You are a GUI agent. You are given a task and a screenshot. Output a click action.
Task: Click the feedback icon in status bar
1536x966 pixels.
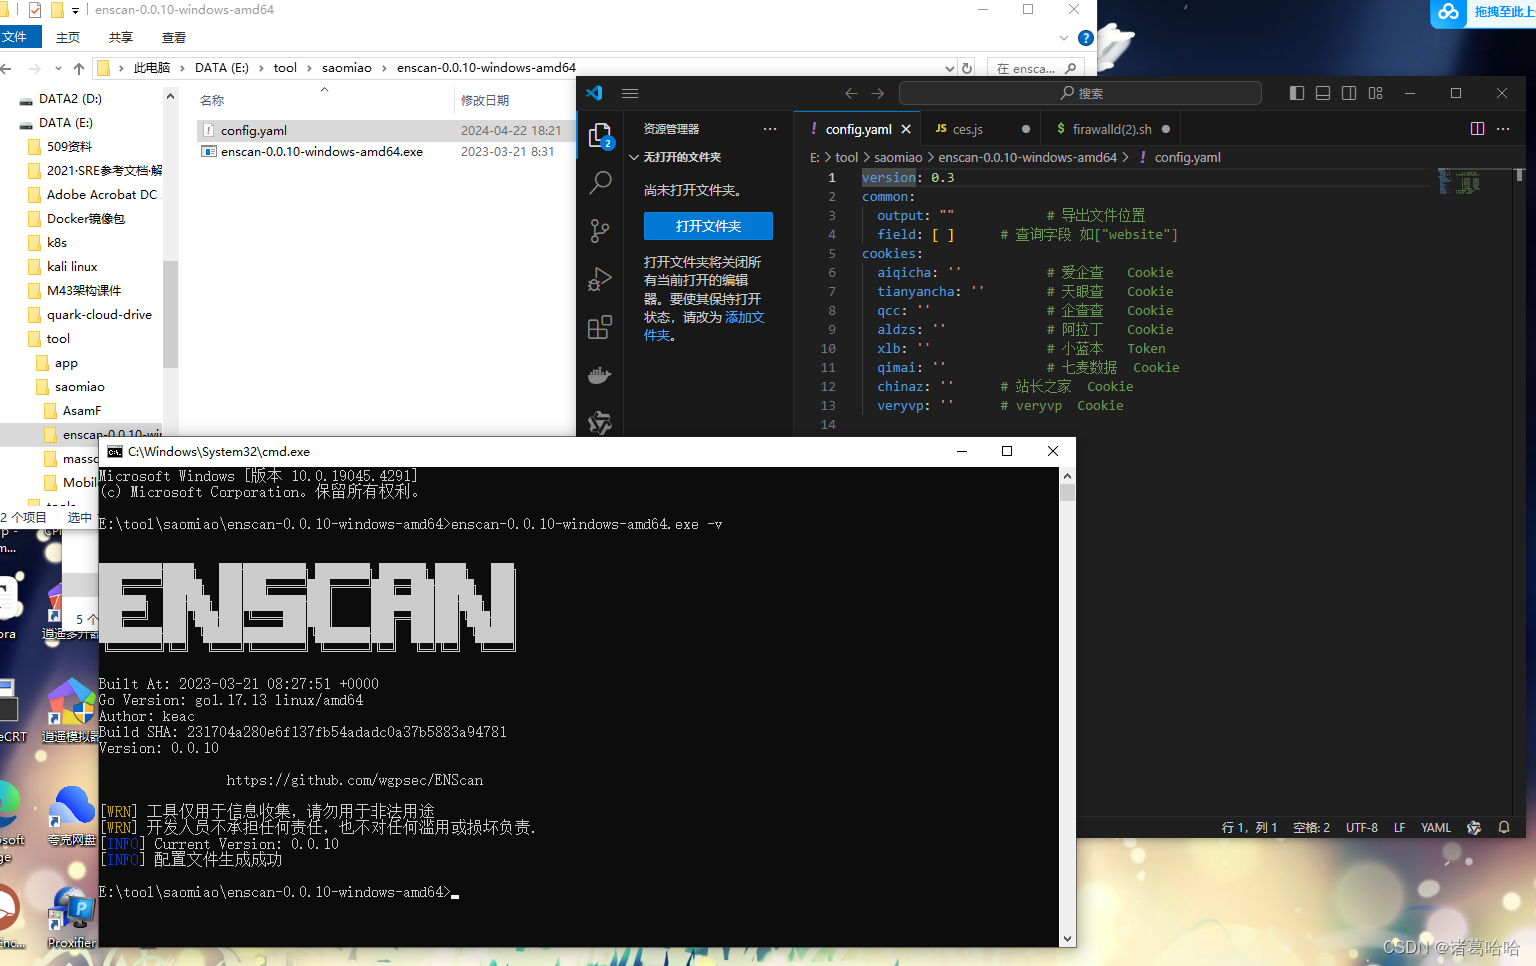[x=1474, y=827]
